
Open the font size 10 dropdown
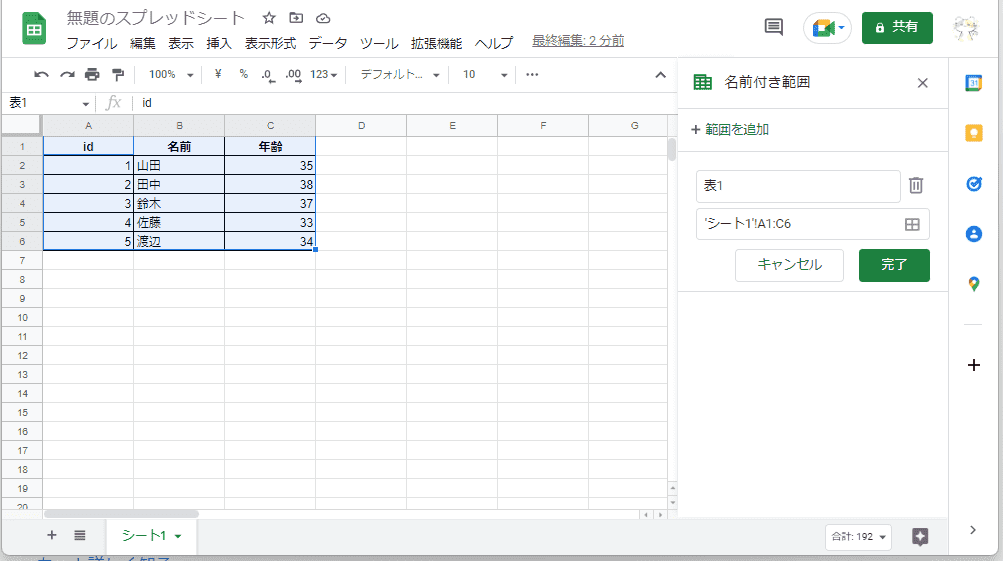pyautogui.click(x=485, y=75)
